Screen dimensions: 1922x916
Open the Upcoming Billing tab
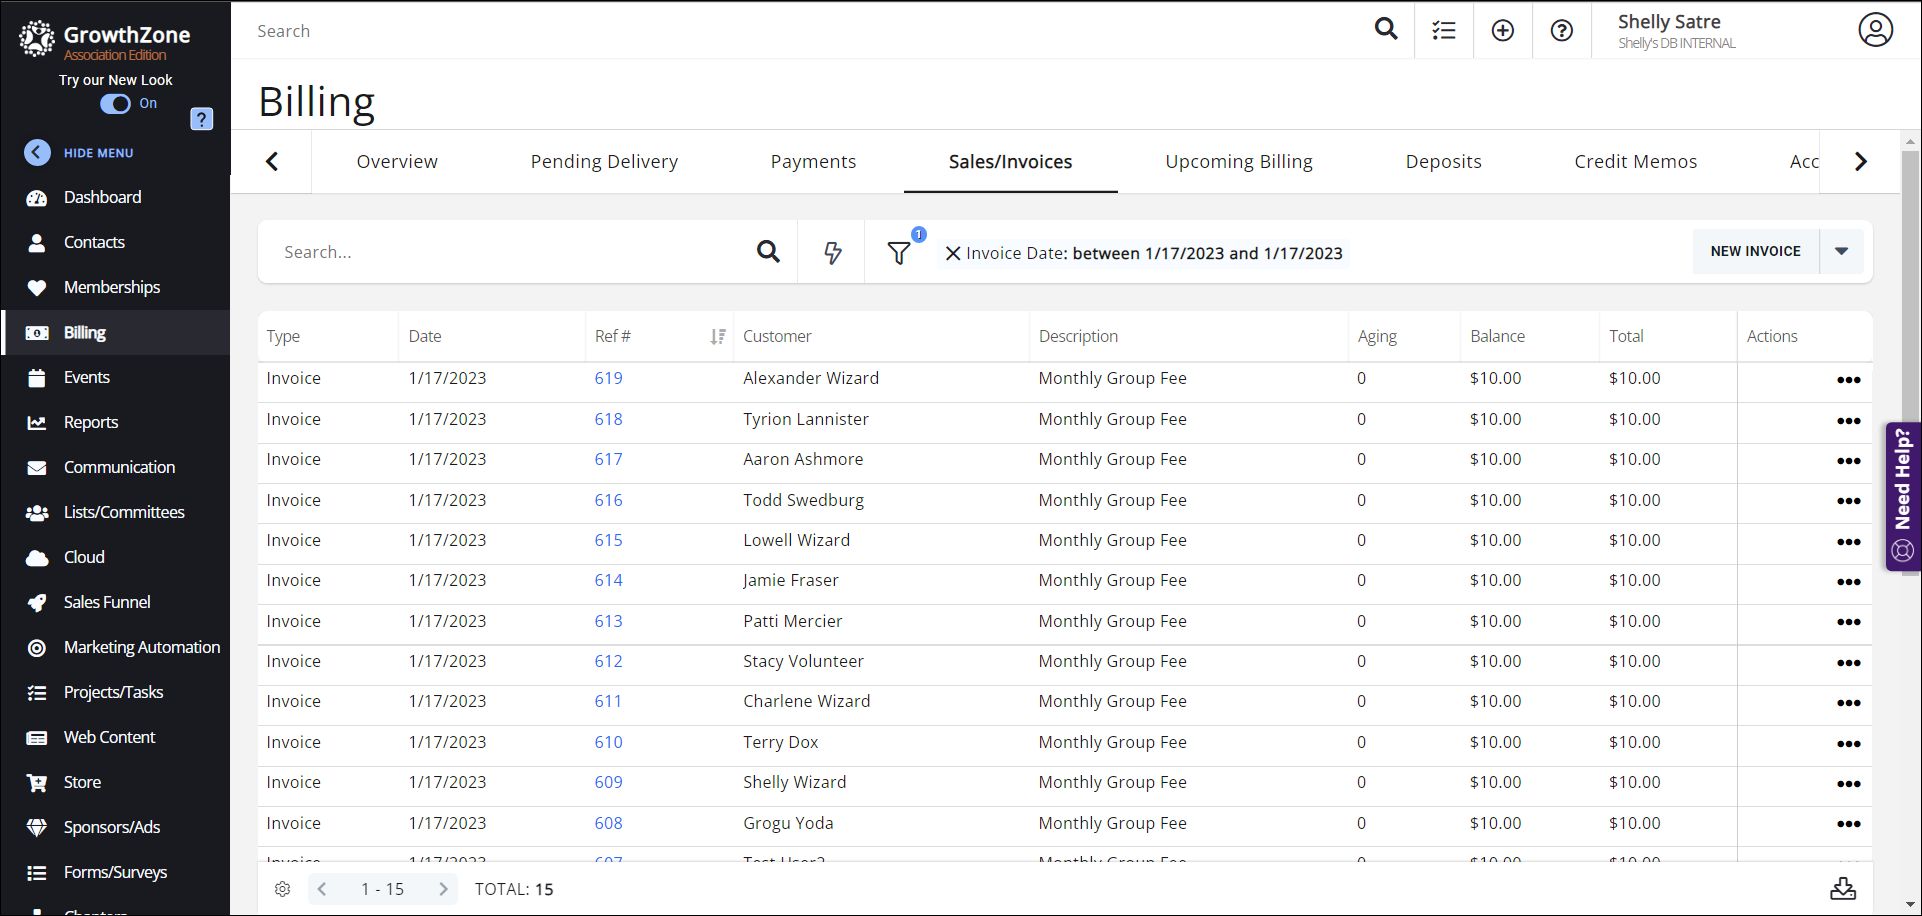tap(1238, 162)
